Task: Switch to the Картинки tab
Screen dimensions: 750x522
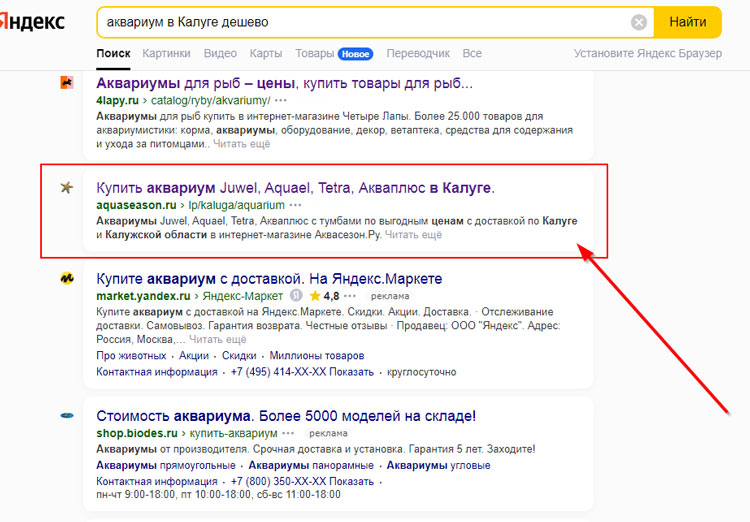Action: pyautogui.click(x=166, y=53)
